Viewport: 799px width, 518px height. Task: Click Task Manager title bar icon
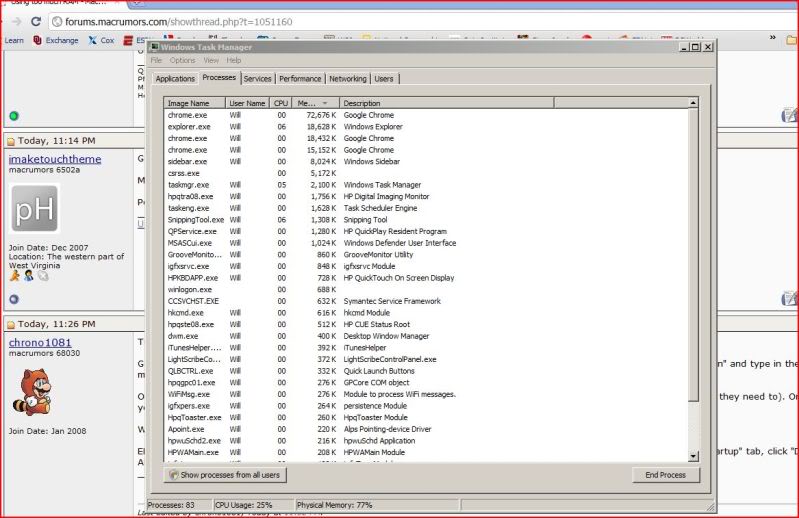154,47
